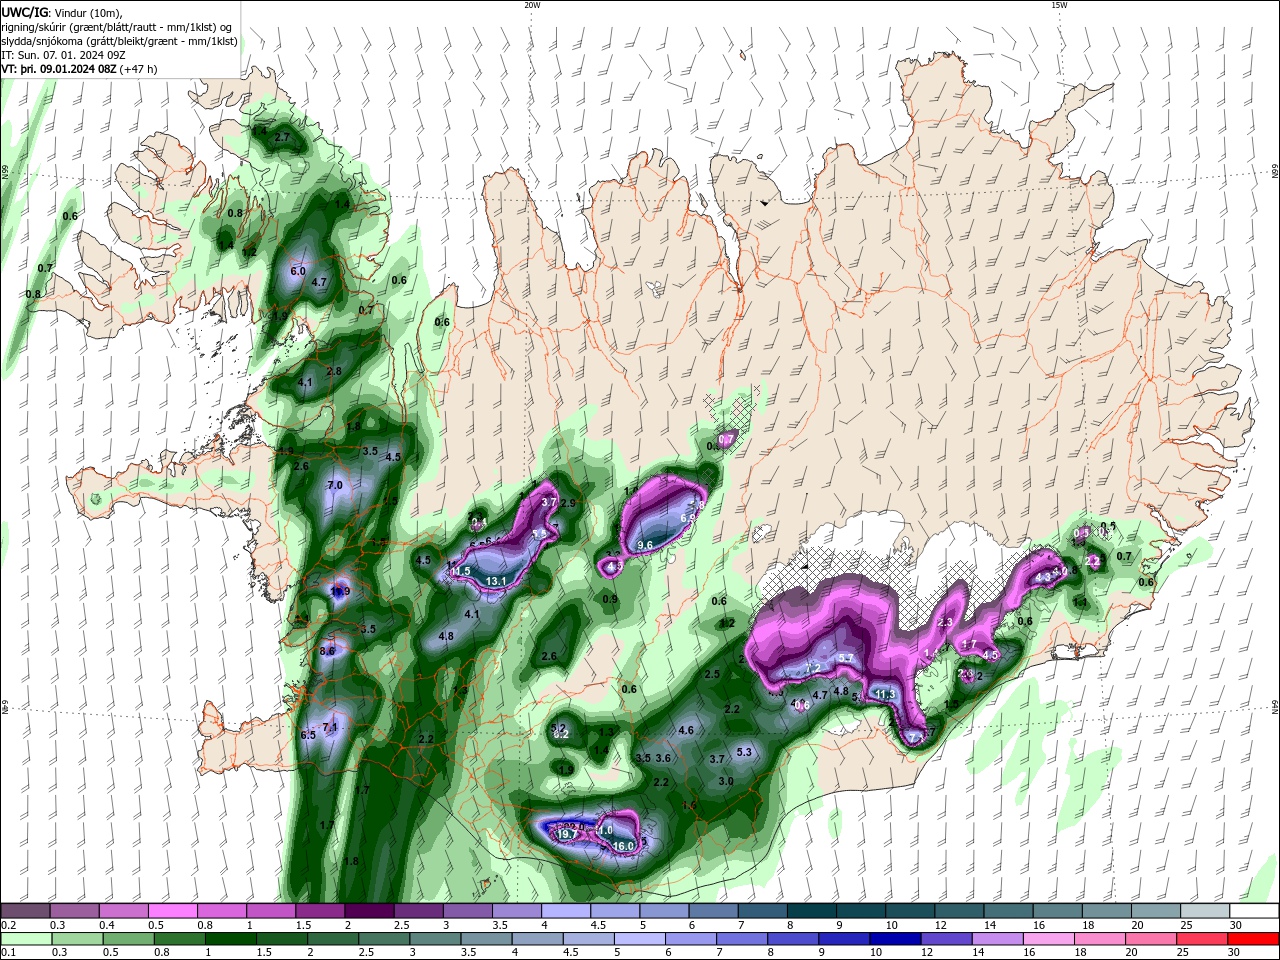Select the bright pink 0.5 swatch in the upper legend row
This screenshot has width=1280, height=960.
pyautogui.click(x=172, y=910)
